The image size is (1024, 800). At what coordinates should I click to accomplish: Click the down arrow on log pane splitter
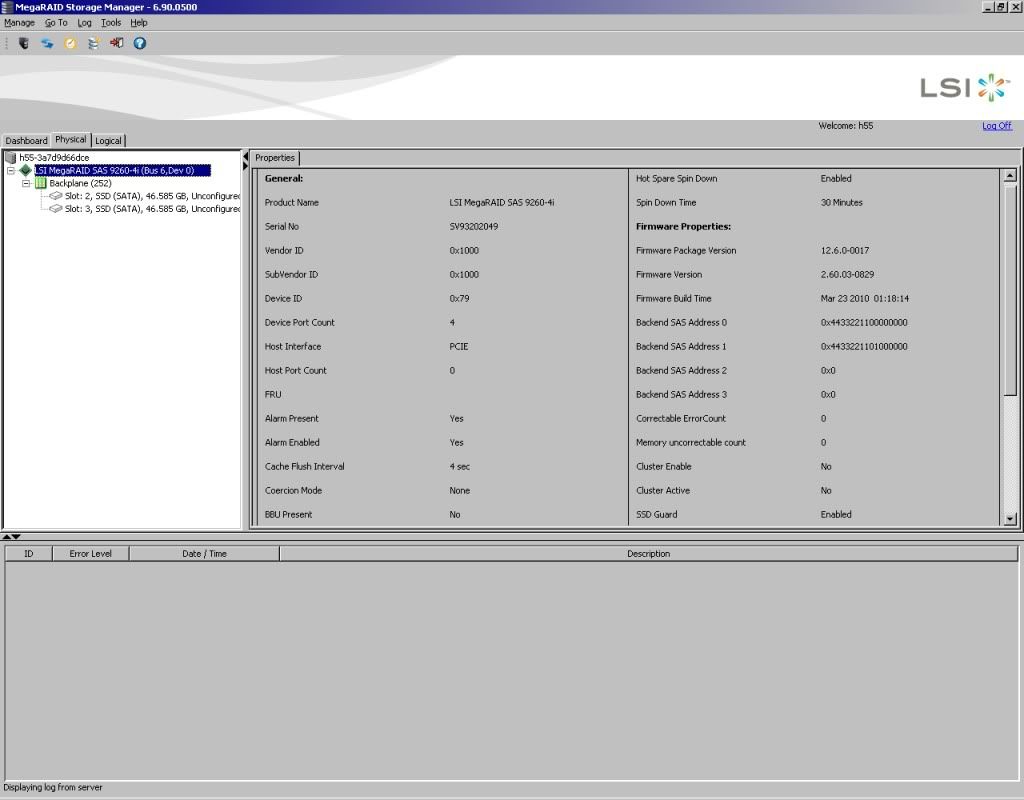coord(16,536)
